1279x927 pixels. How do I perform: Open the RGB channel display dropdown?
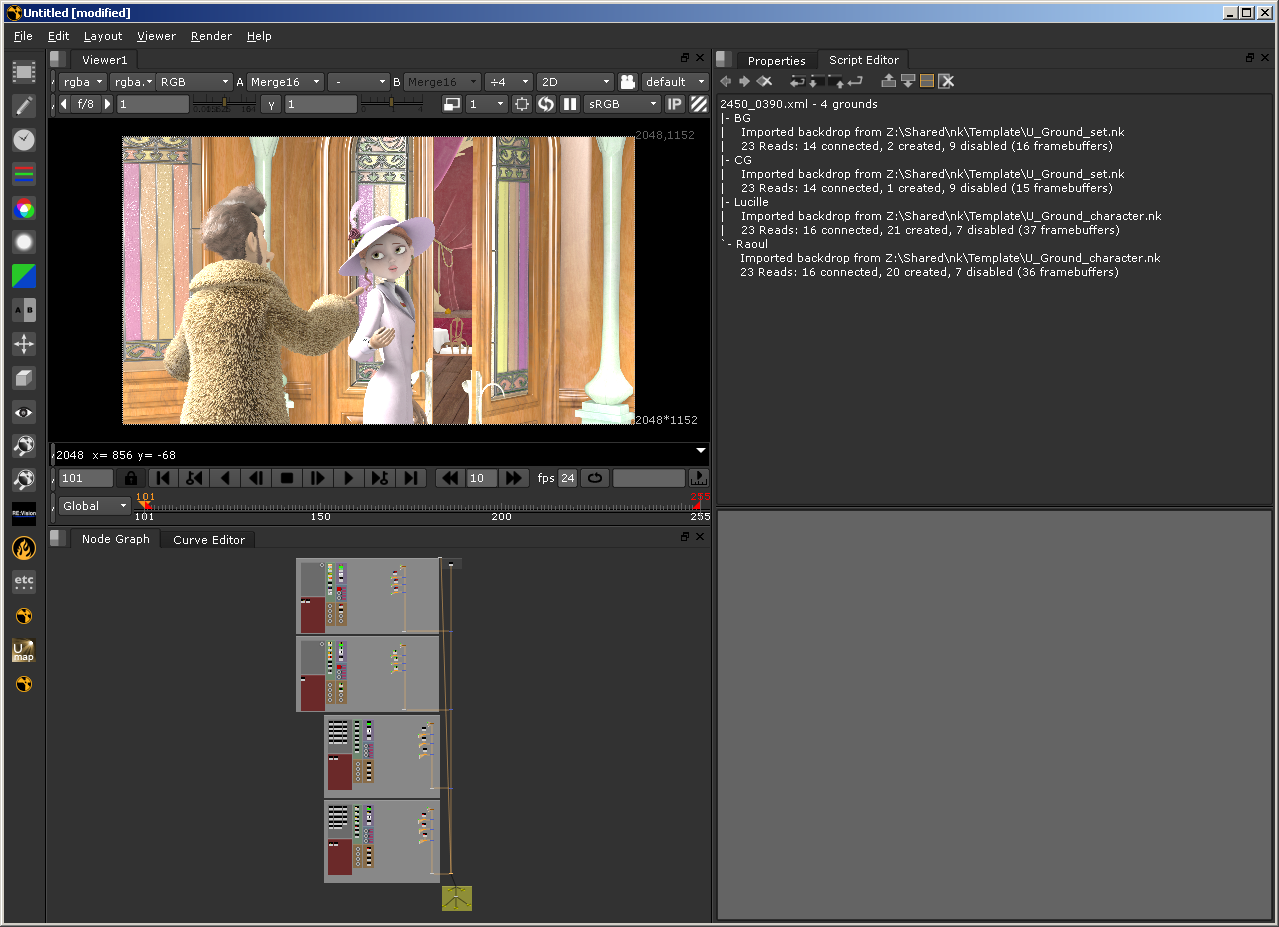pyautogui.click(x=195, y=82)
